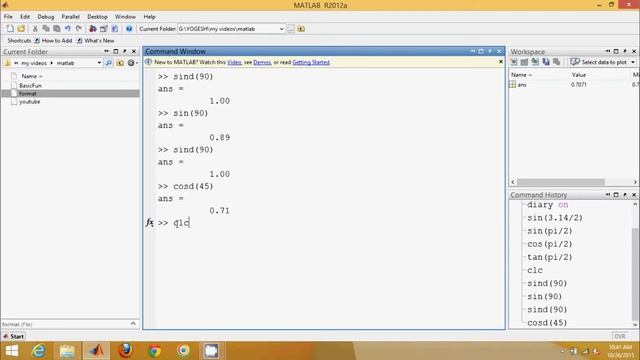The width and height of the screenshot is (640, 360).
Task: Import data icon in Workspace toolbar
Action: (x=535, y=62)
